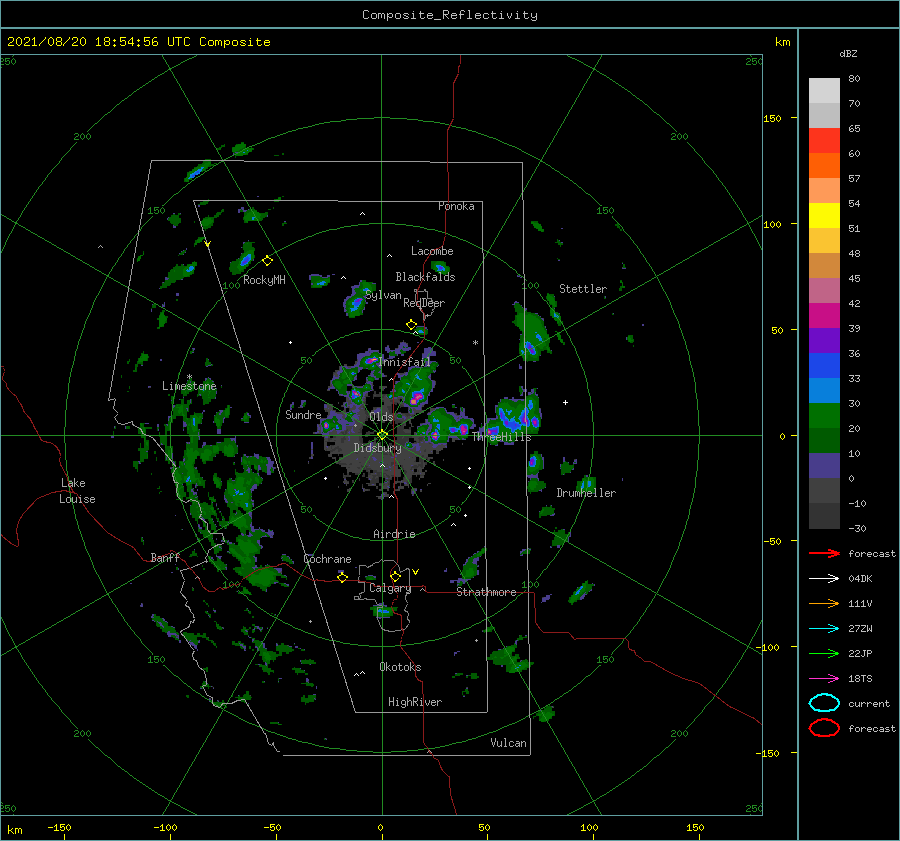The image size is (900, 841).
Task: Click the Olds city label
Action: (x=381, y=416)
